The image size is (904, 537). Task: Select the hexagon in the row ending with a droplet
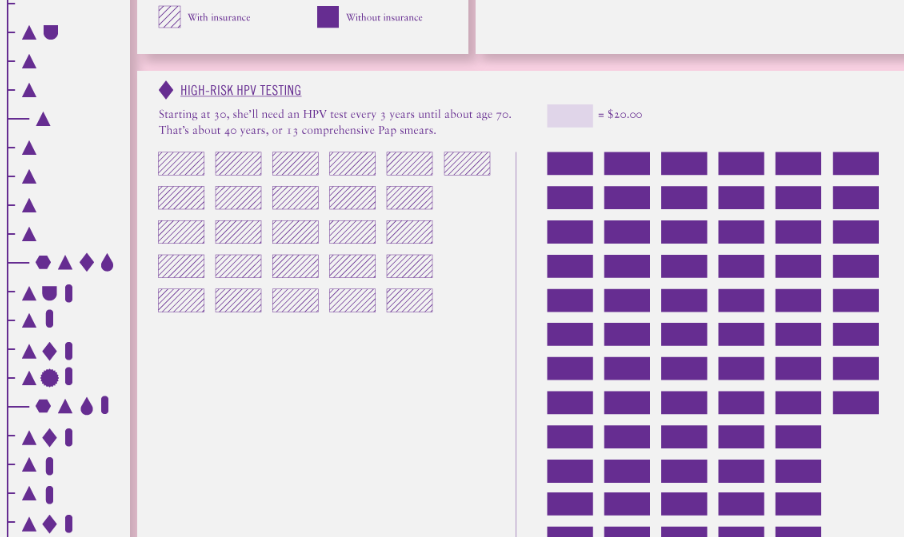point(43,262)
